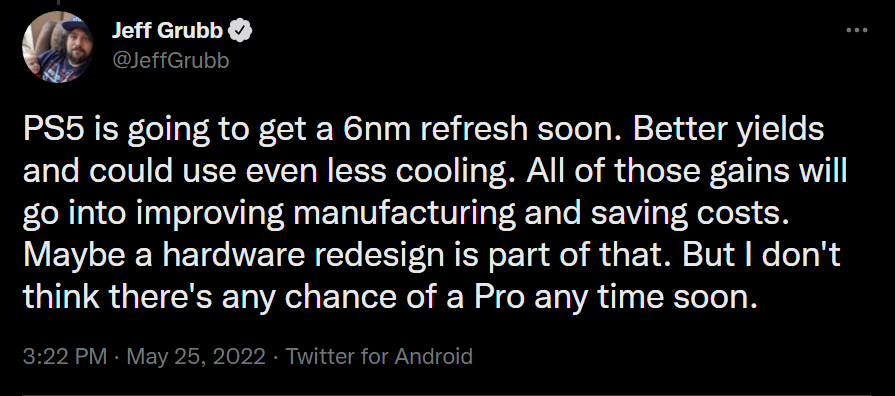The height and width of the screenshot is (396, 895).
Task: Click the phrase "saving costs"
Action: click(x=690, y=215)
